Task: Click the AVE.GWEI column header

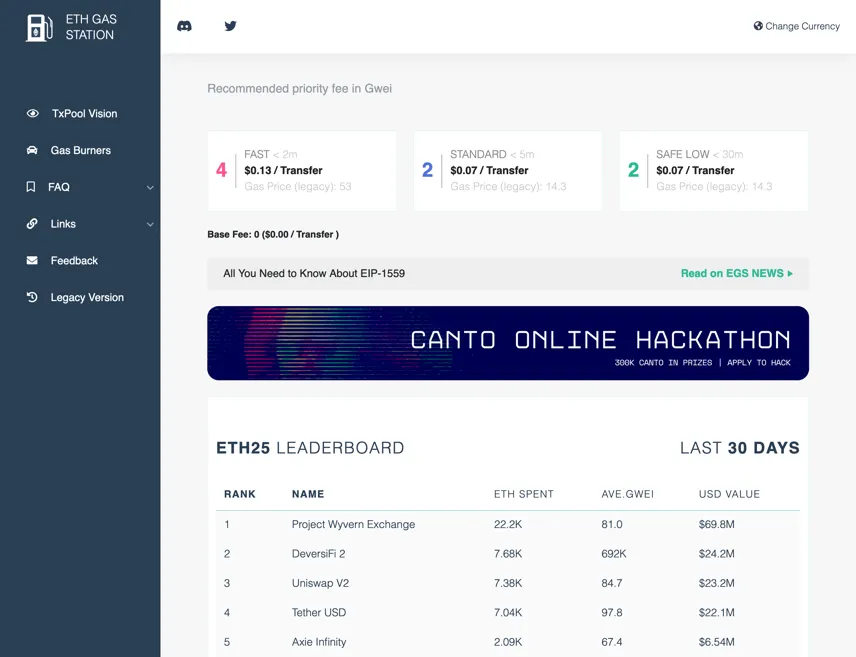Action: 627,494
